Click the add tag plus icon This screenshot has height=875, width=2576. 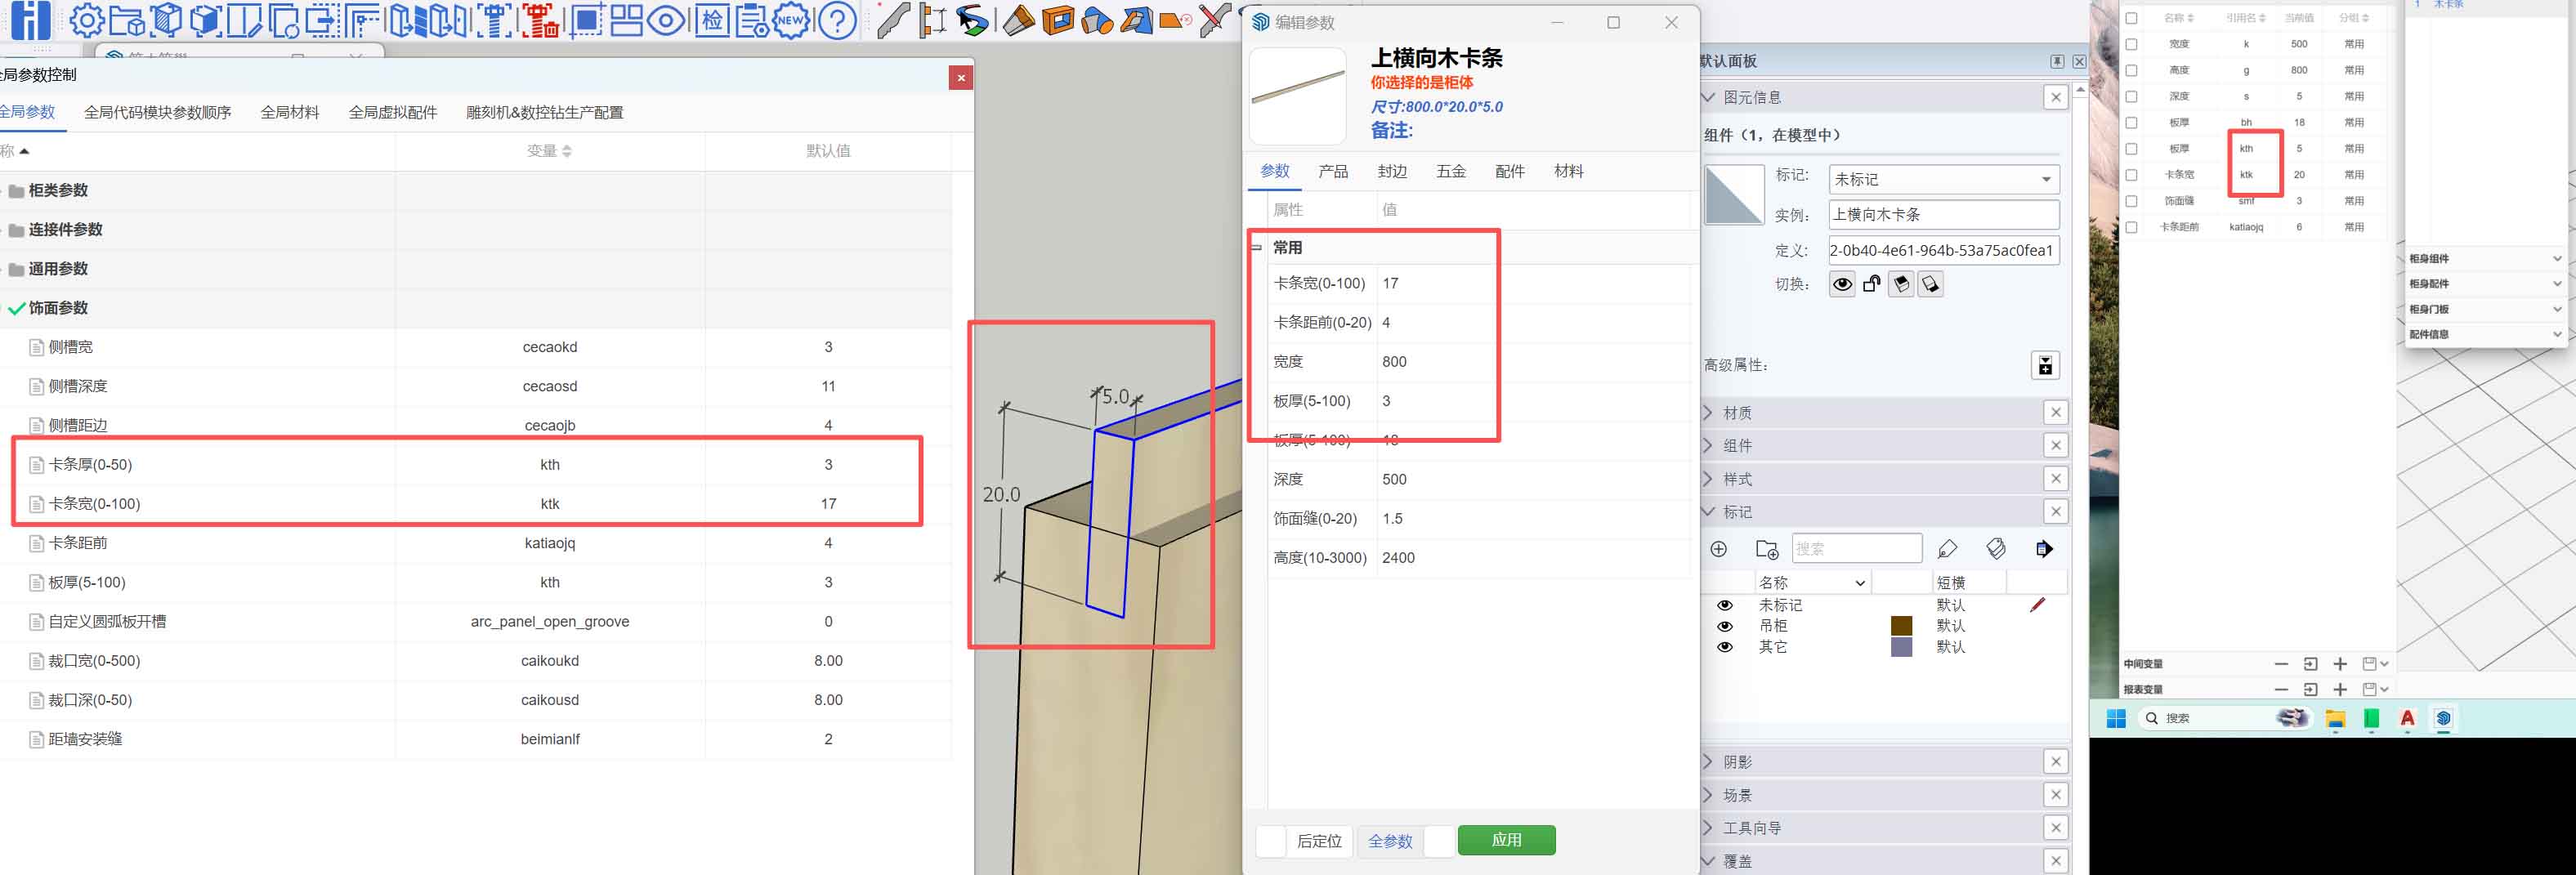pos(1719,549)
